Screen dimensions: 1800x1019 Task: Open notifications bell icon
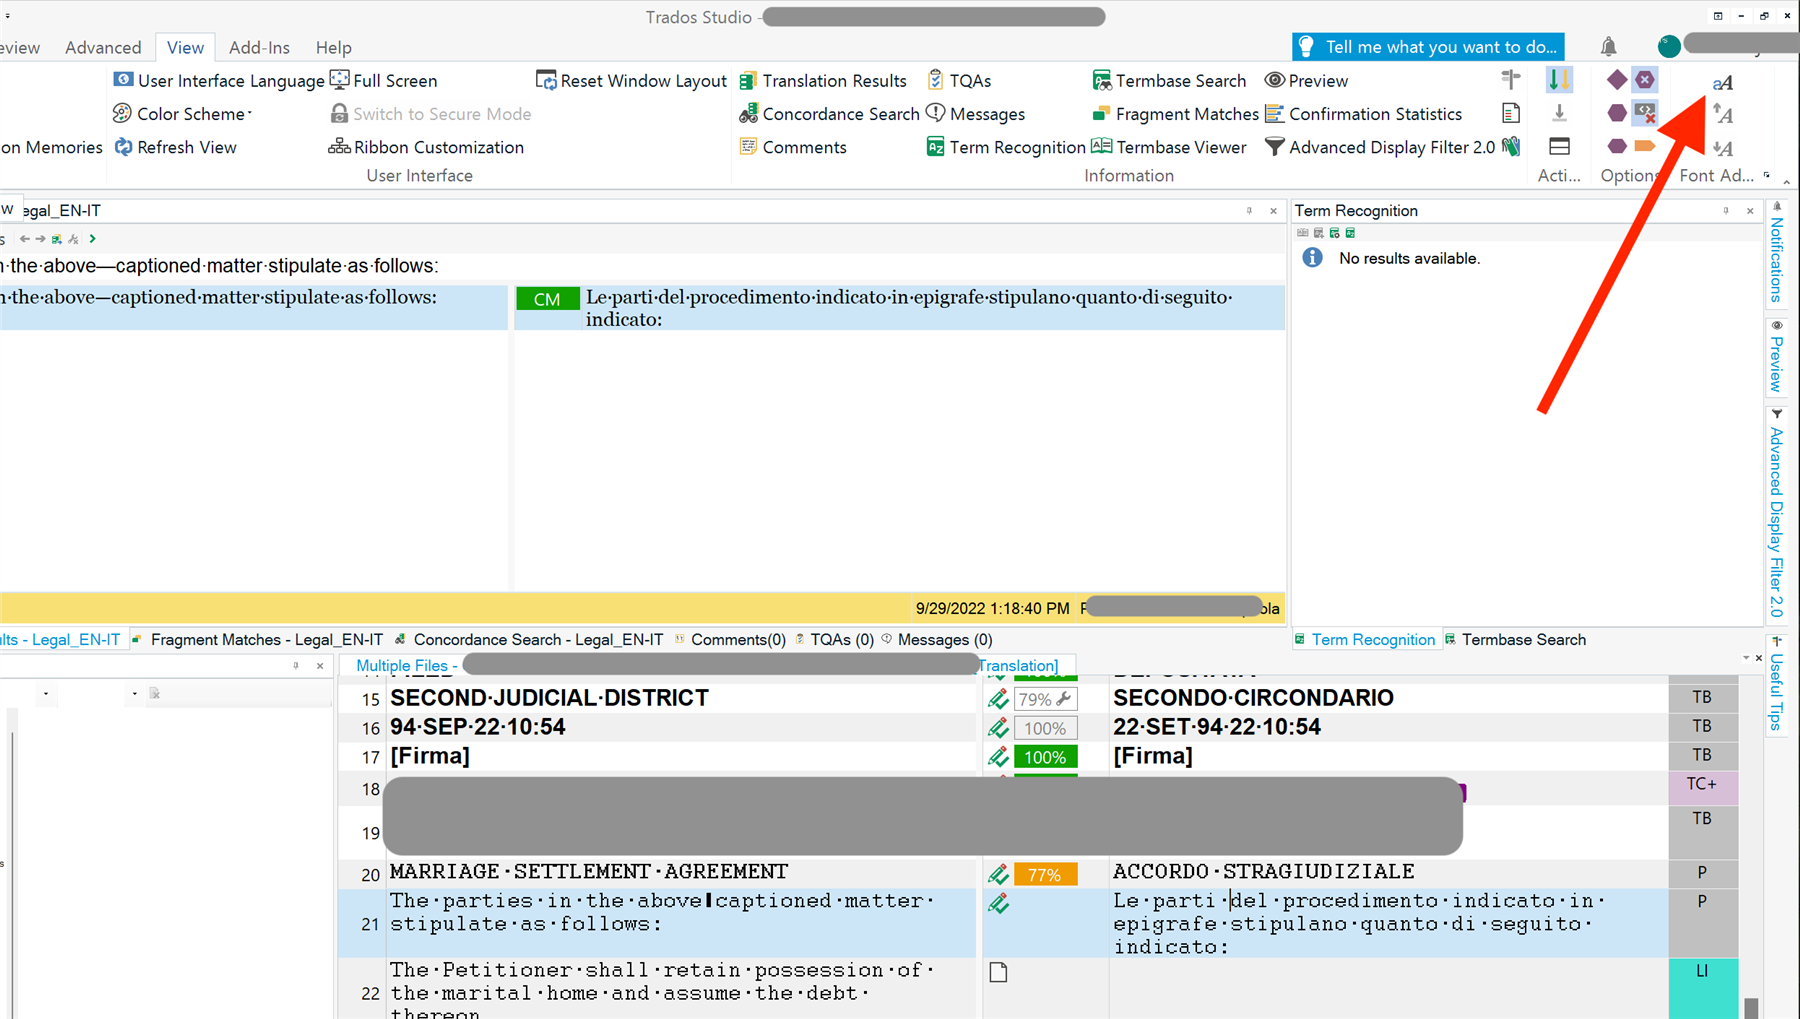(x=1608, y=46)
